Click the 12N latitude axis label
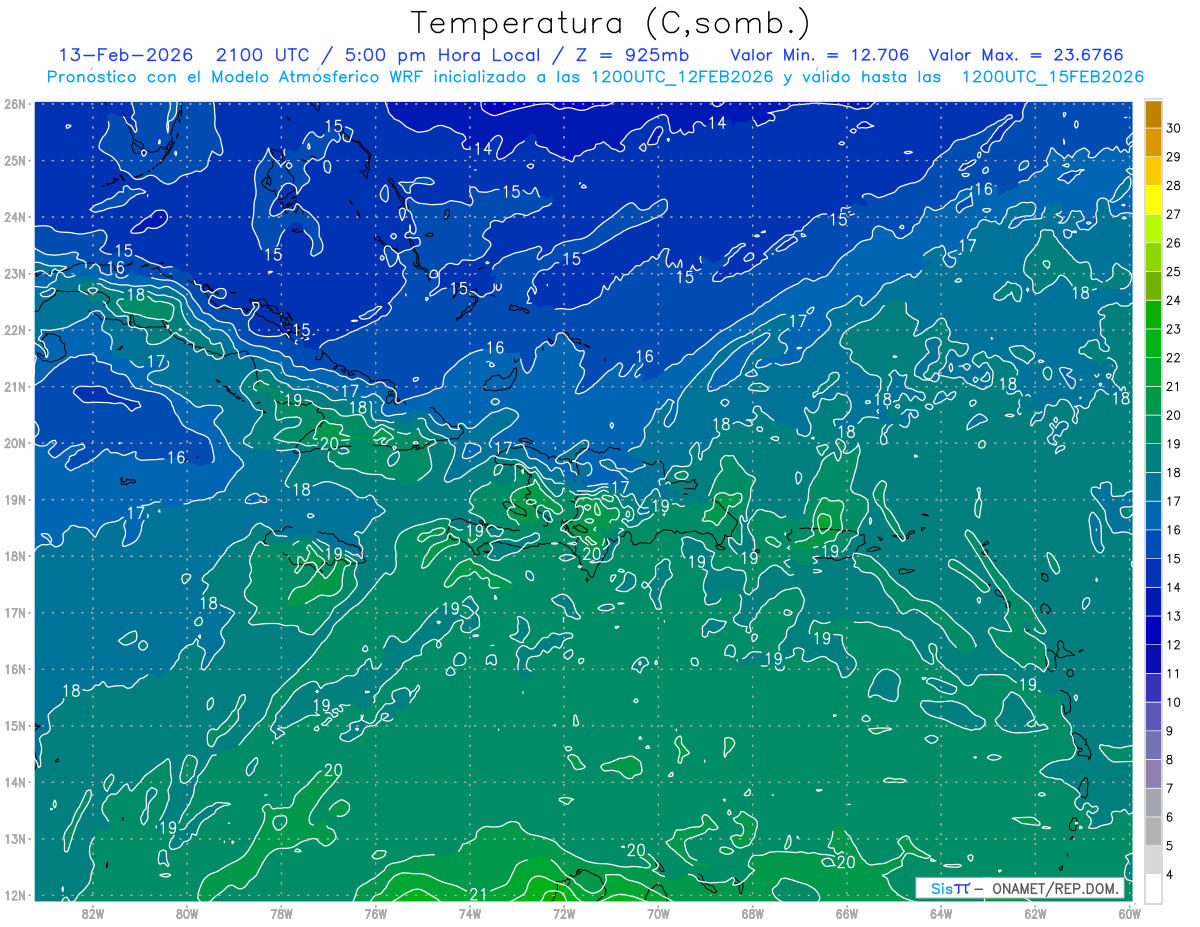Image resolution: width=1200 pixels, height=927 pixels. 15,895
